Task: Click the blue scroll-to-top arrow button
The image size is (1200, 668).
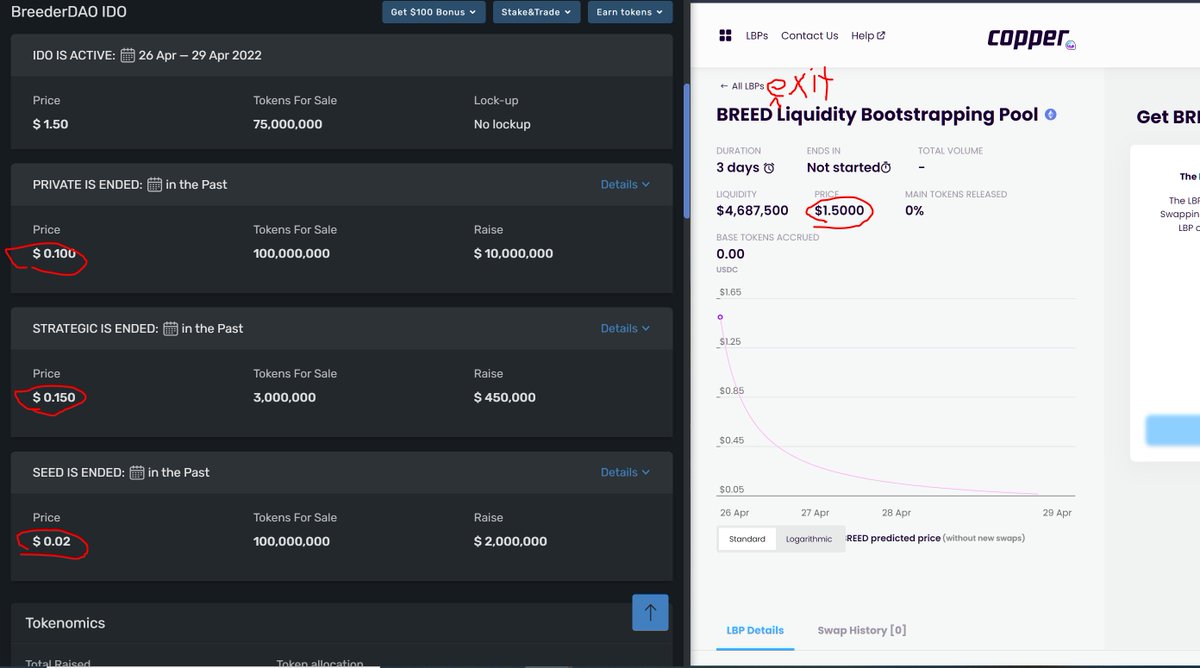Action: pyautogui.click(x=650, y=612)
